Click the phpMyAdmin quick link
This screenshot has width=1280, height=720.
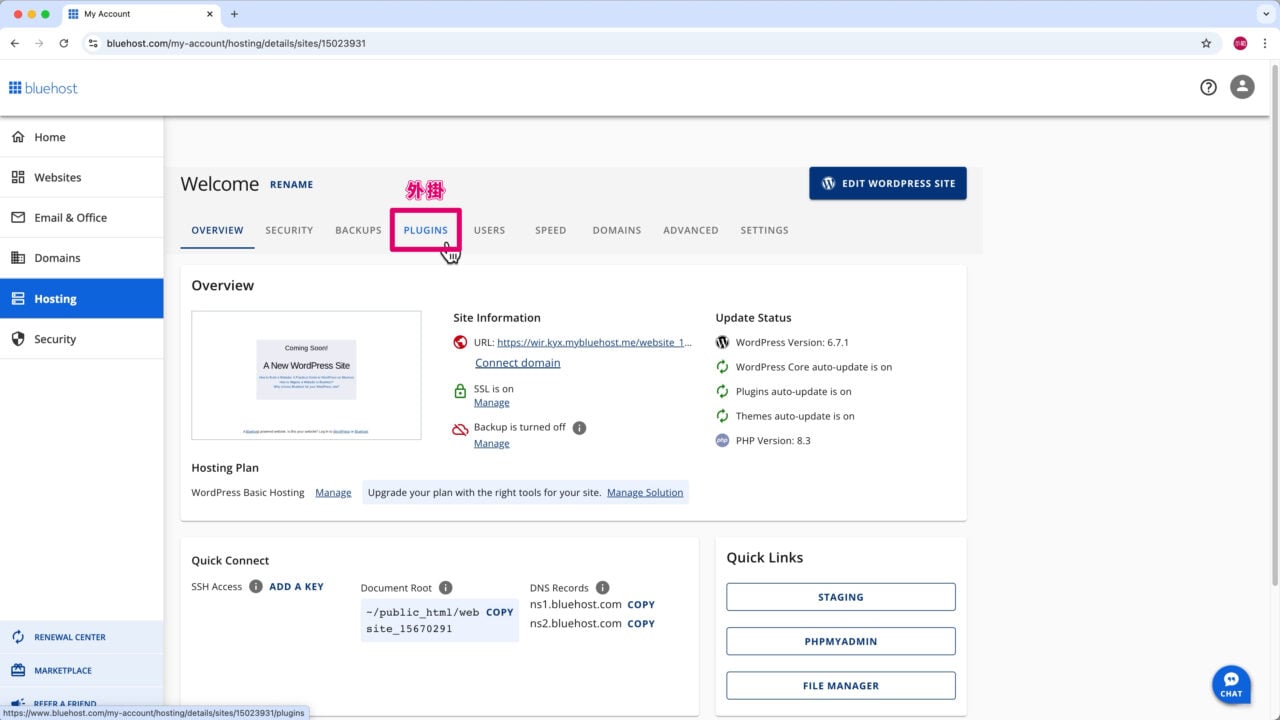[840, 641]
